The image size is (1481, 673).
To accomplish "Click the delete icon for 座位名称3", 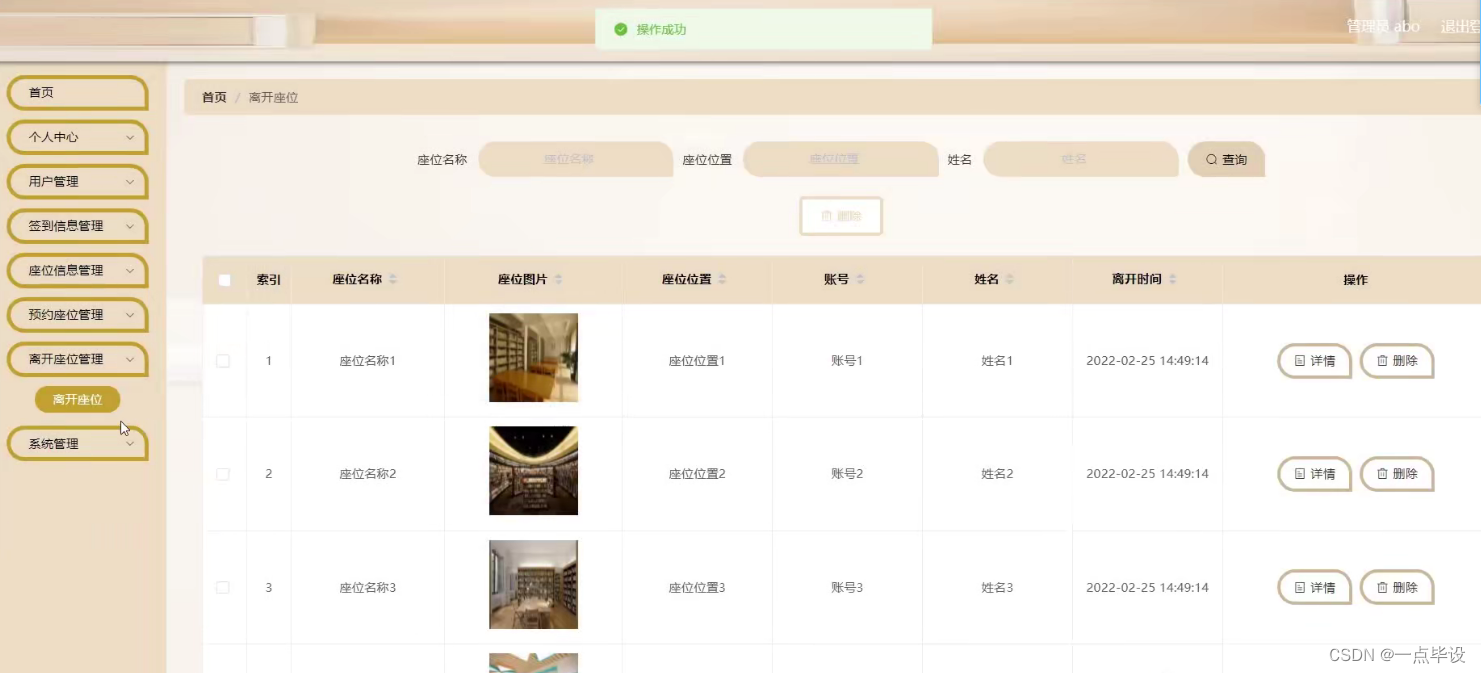I will pos(1382,587).
